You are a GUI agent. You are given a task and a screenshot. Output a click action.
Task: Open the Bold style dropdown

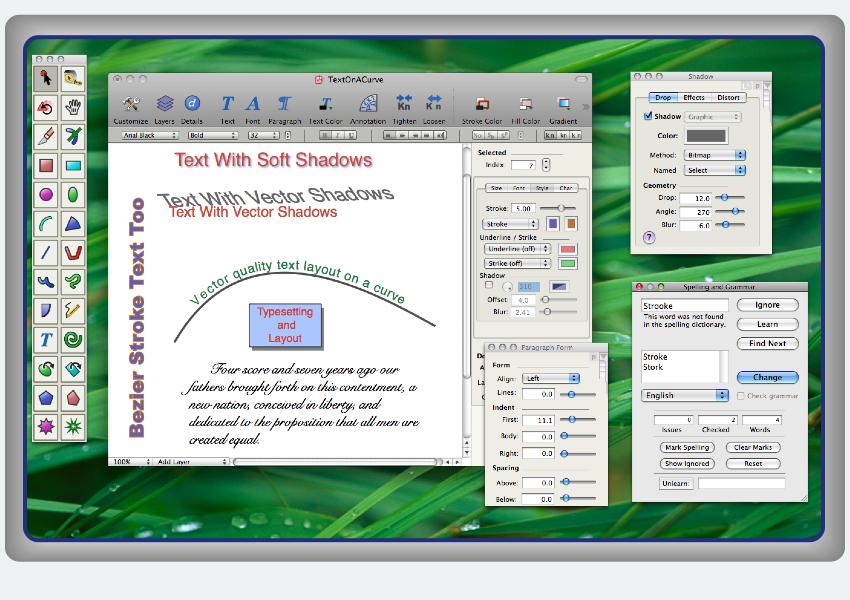coord(212,136)
